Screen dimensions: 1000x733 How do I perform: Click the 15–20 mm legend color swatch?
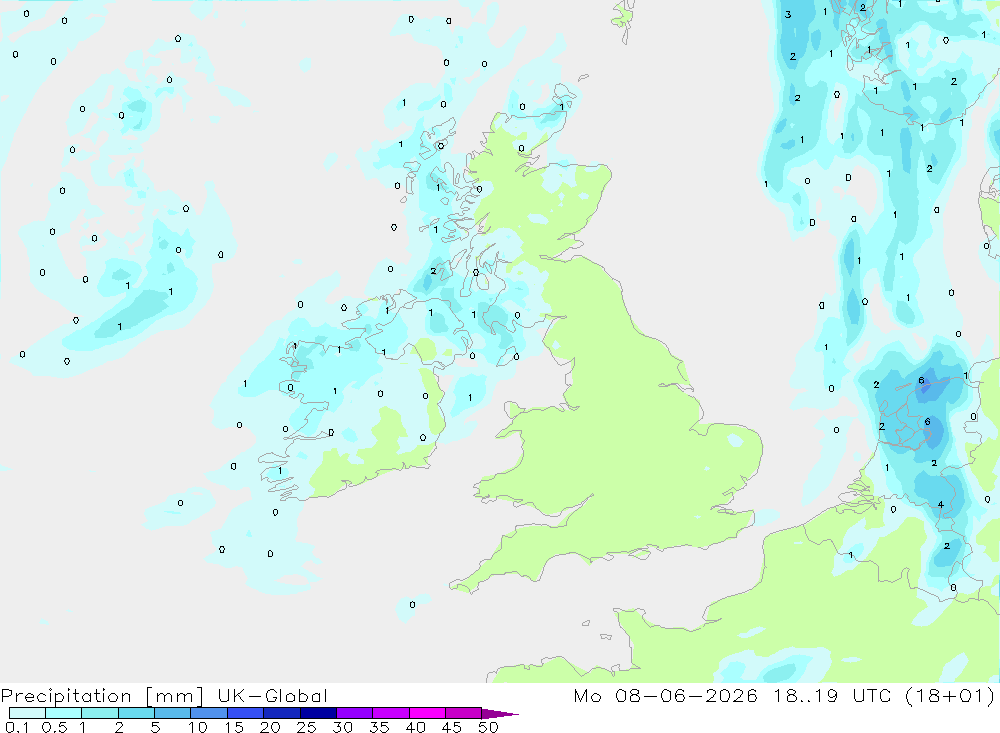coord(245,713)
